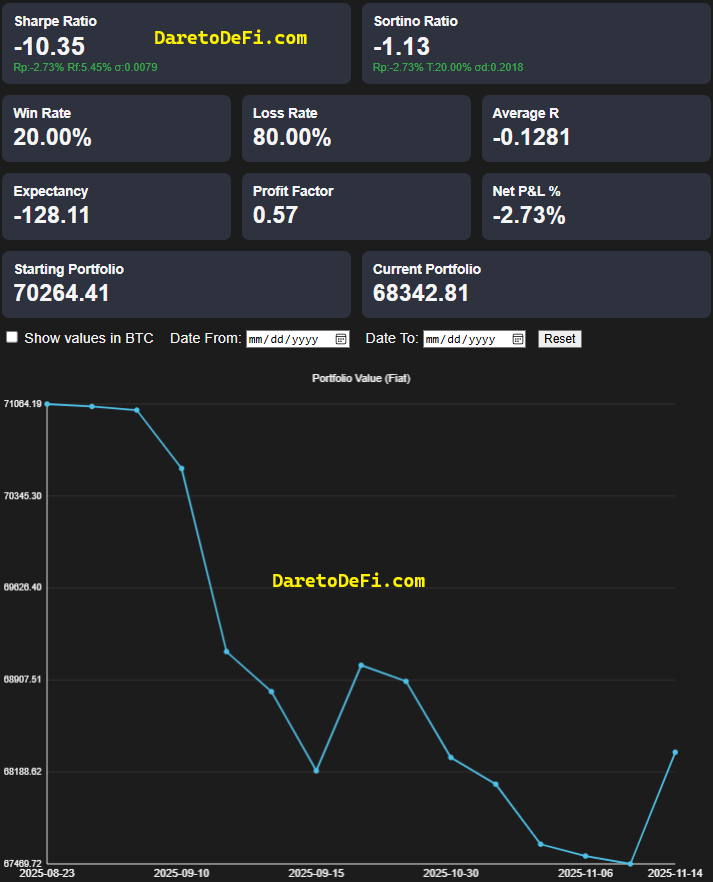Open the Date To calendar picker icon
The width and height of the screenshot is (713, 882).
[x=517, y=339]
